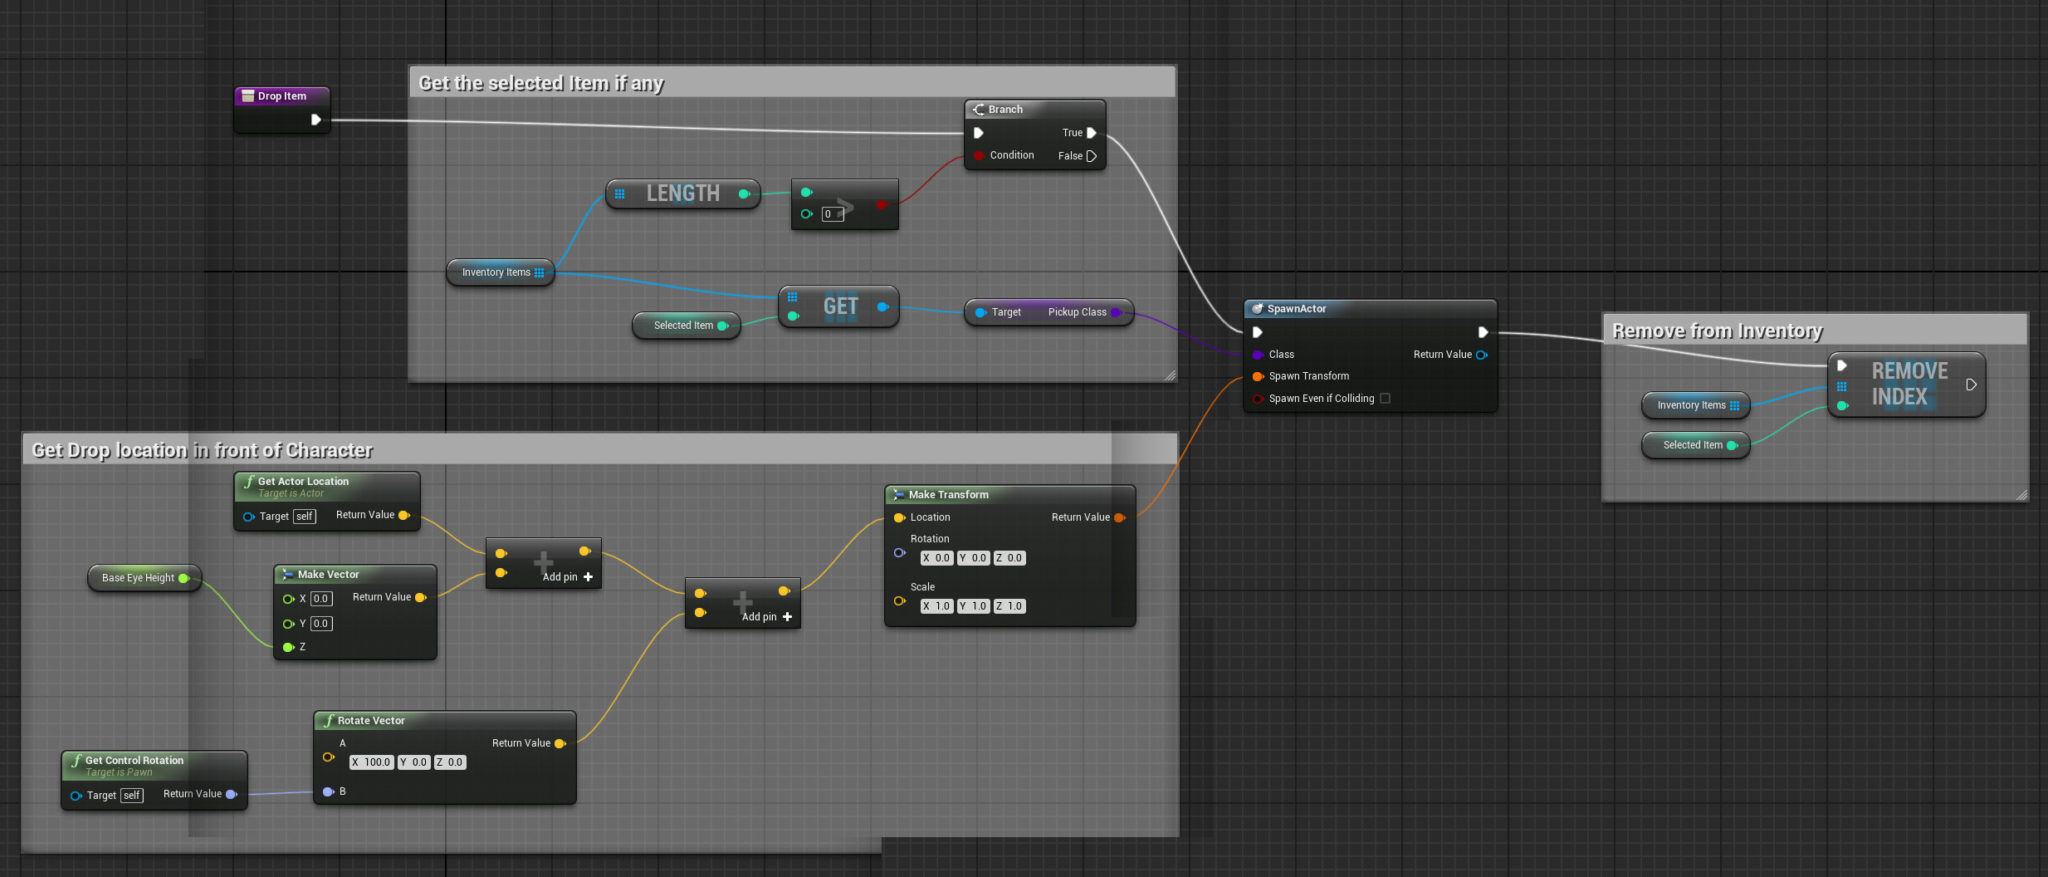Grab the resize handle of Remove from Inventory comment
The height and width of the screenshot is (877, 2048).
2021,495
